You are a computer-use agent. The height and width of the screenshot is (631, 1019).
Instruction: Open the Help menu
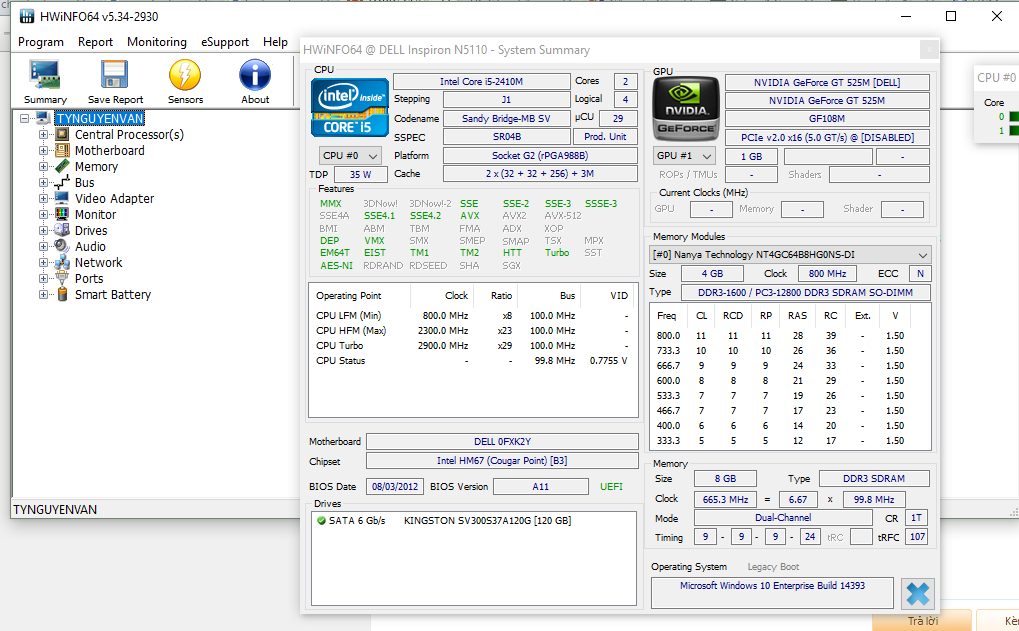click(x=276, y=42)
